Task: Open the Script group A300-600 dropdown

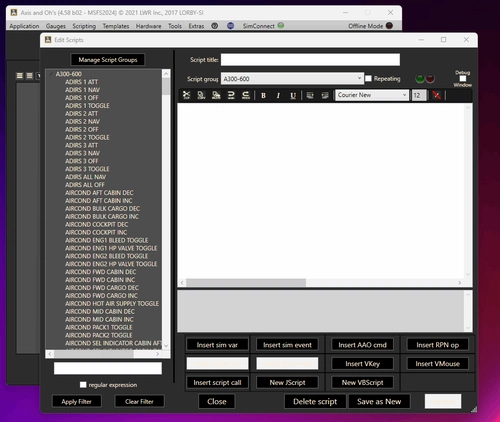Action: (292, 79)
